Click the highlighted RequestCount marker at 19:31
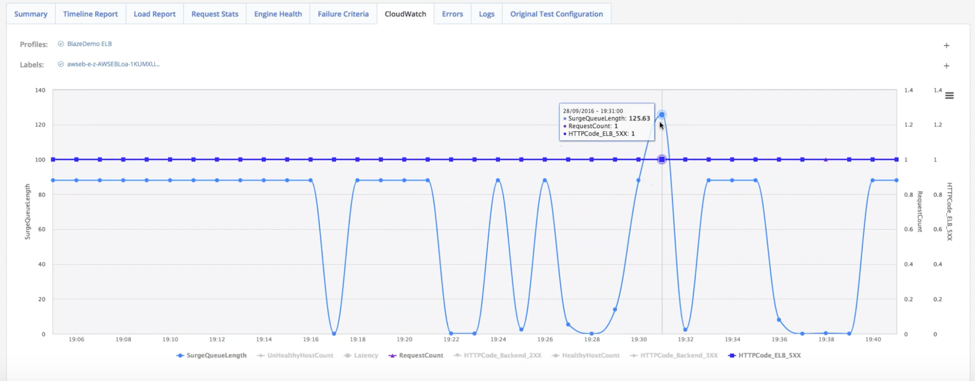This screenshot has width=975, height=381. point(662,160)
